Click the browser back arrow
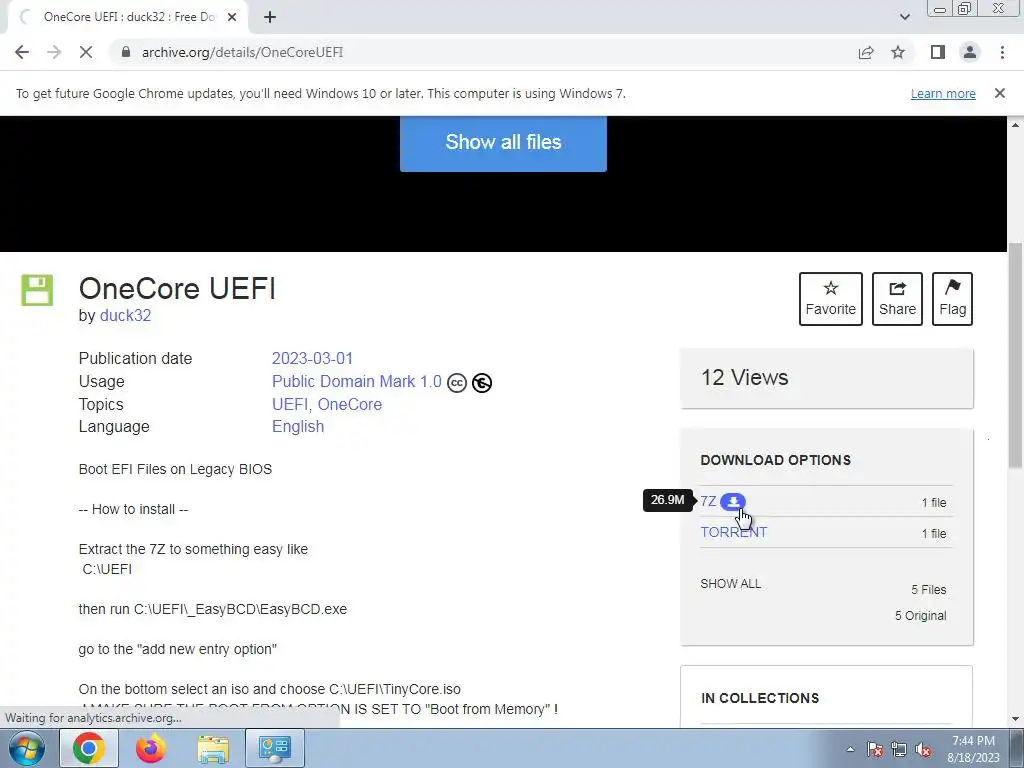 tap(22, 52)
